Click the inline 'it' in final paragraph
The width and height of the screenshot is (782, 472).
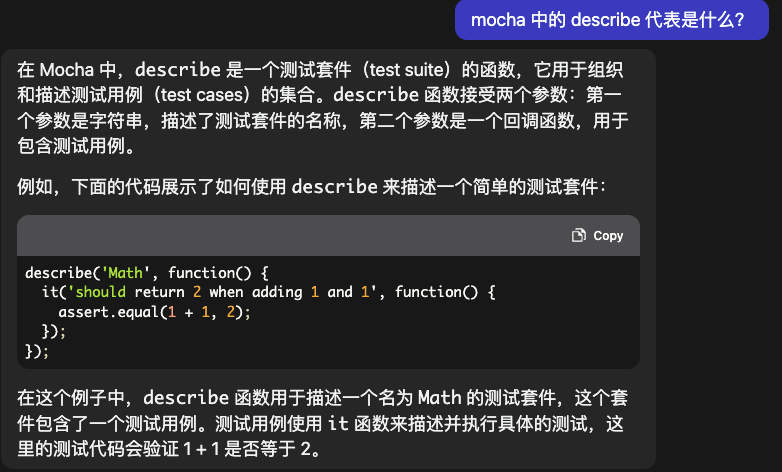coord(338,423)
